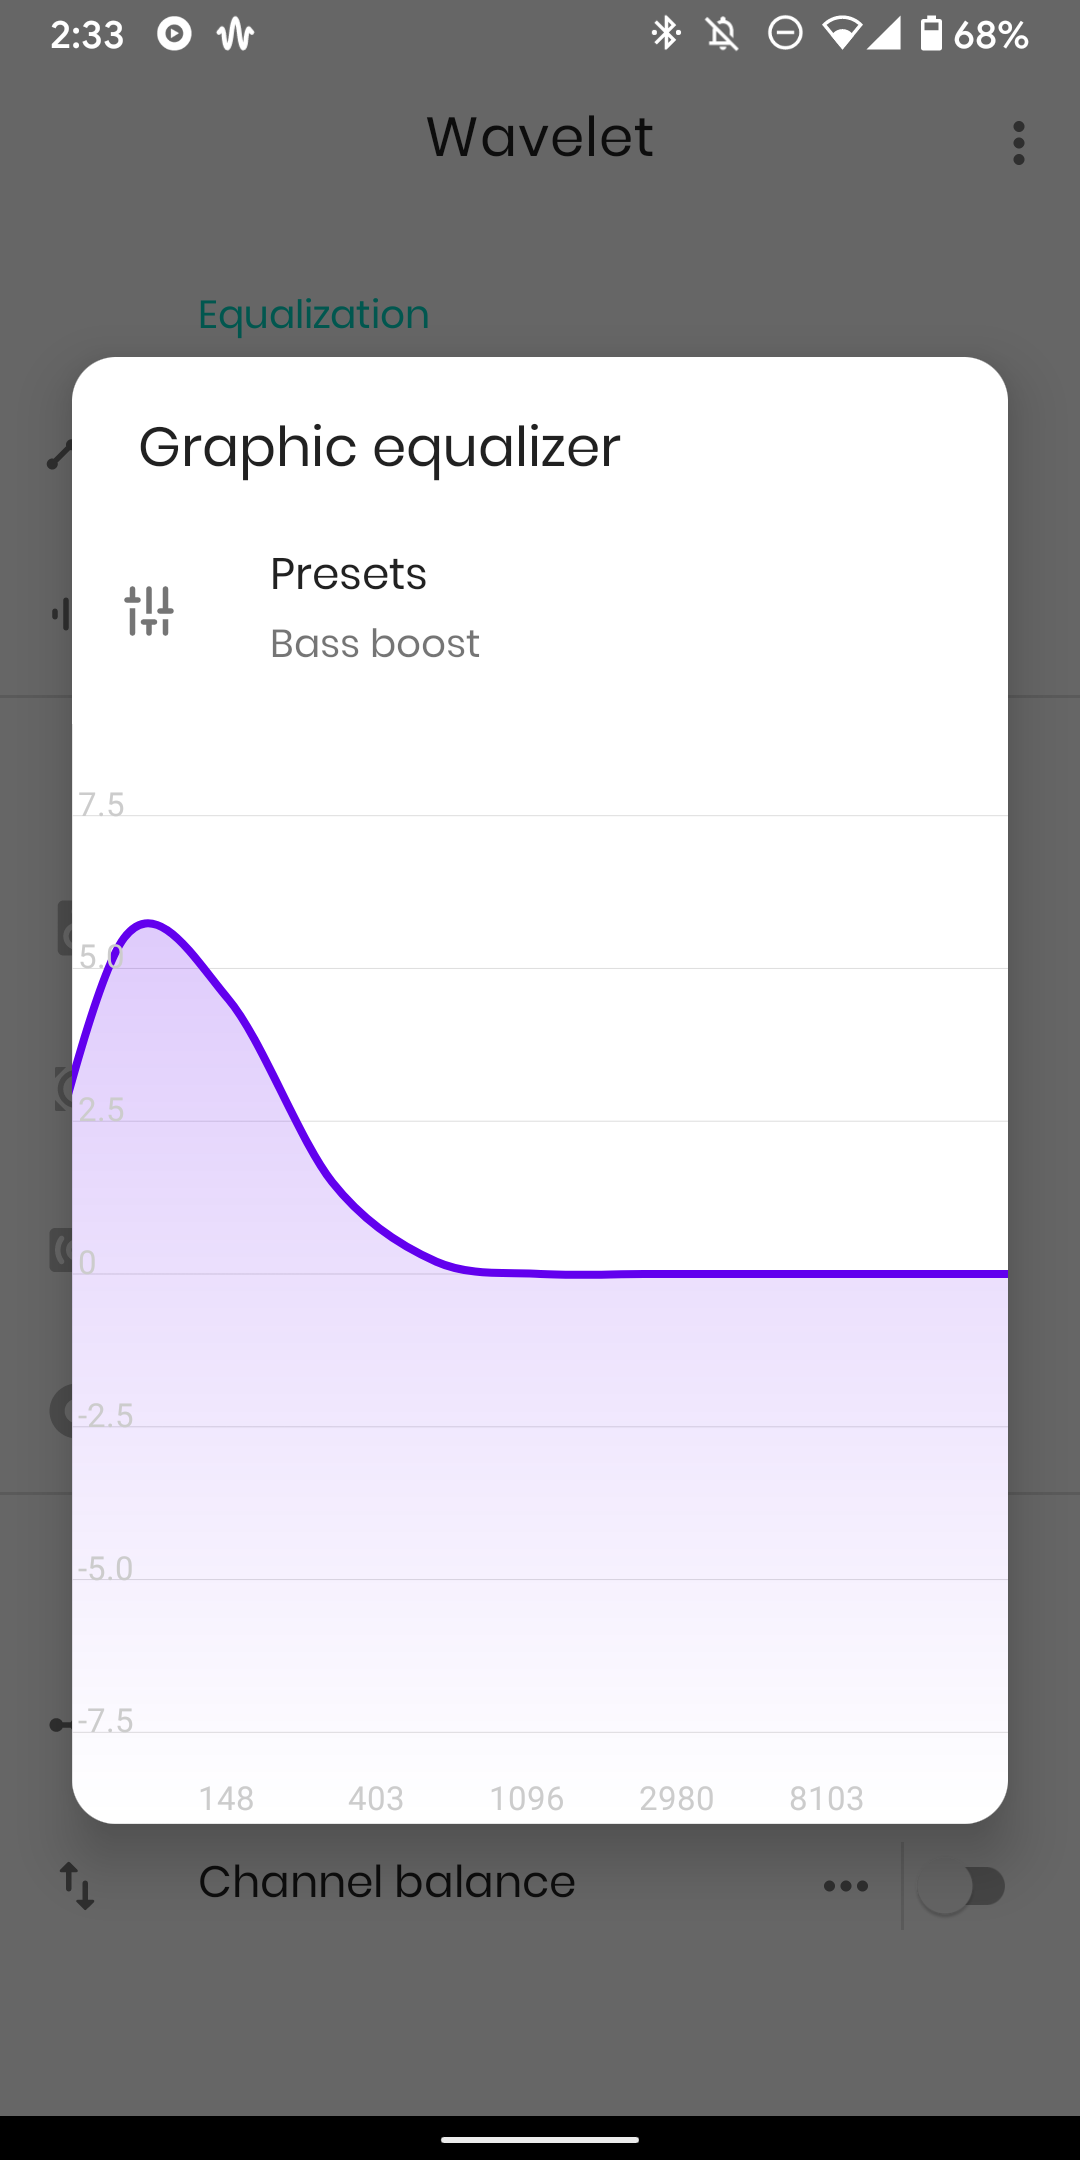
Task: Click the Channel balance arrows icon
Action: click(x=77, y=1885)
